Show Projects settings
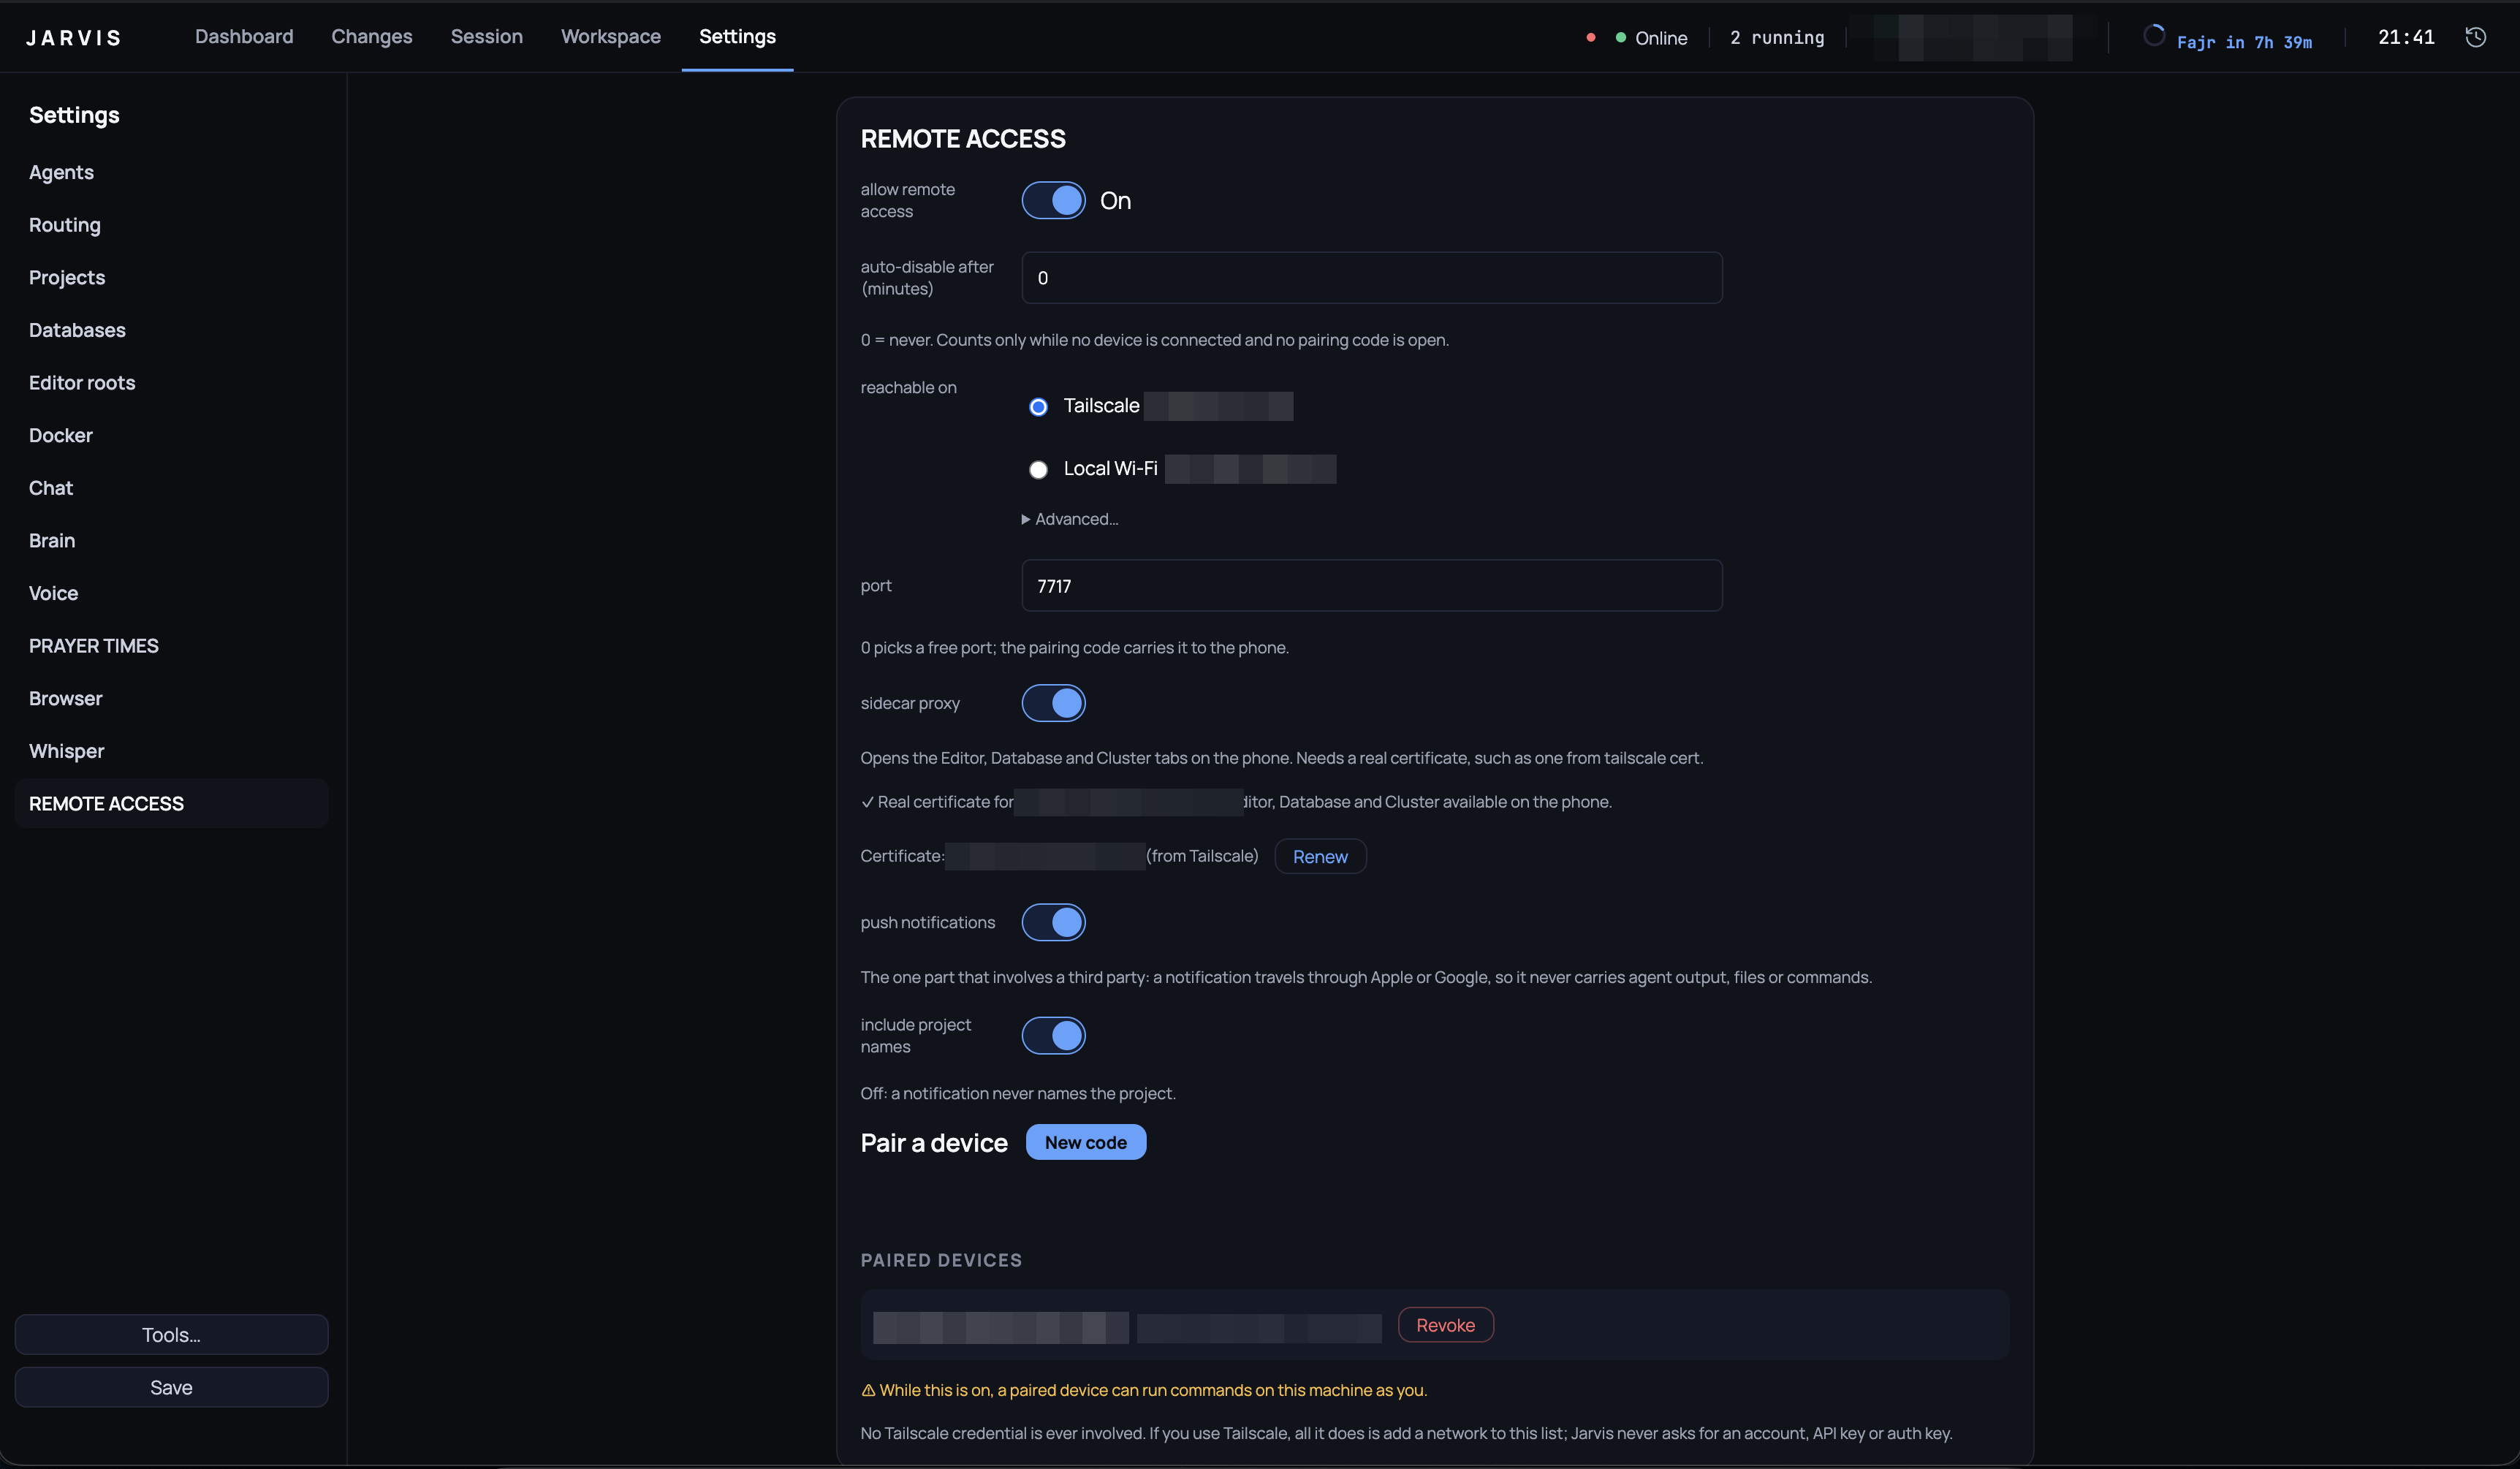 click(x=171, y=277)
